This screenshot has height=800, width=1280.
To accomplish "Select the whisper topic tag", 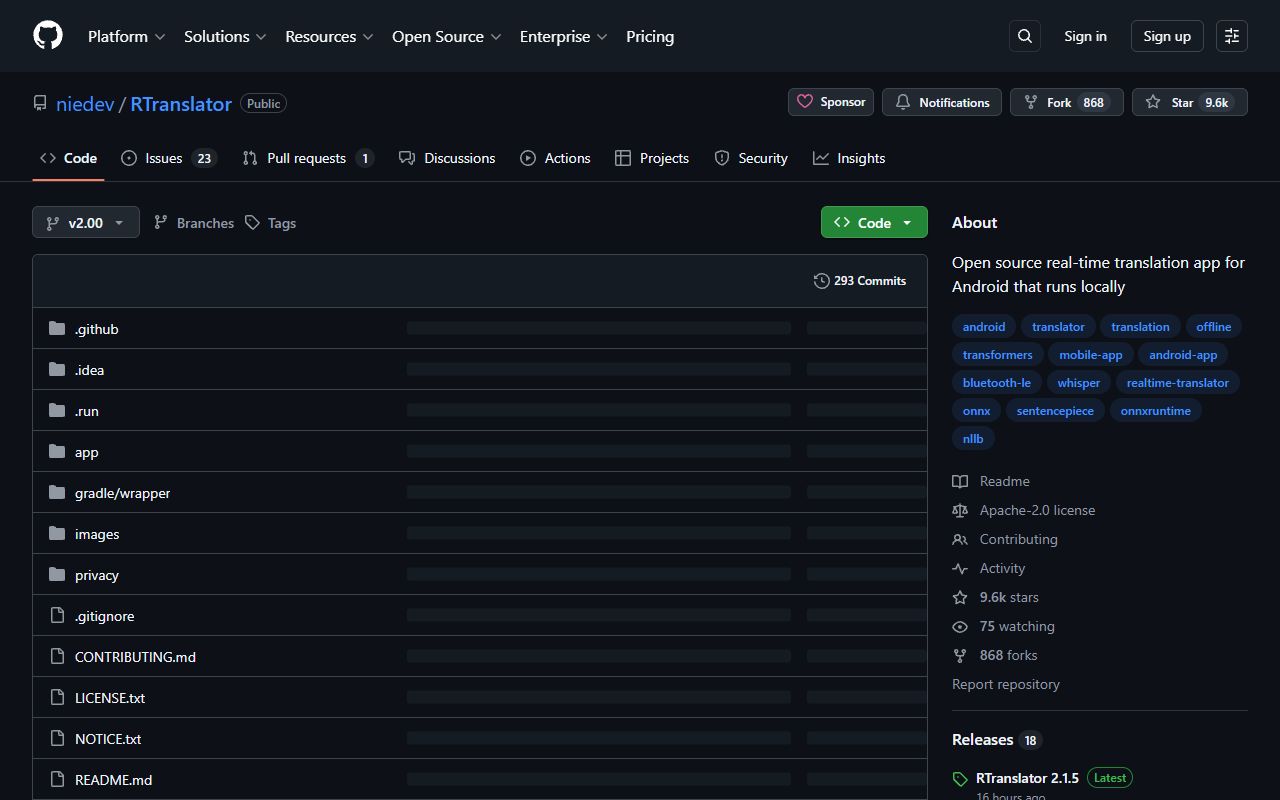I will [1078, 382].
